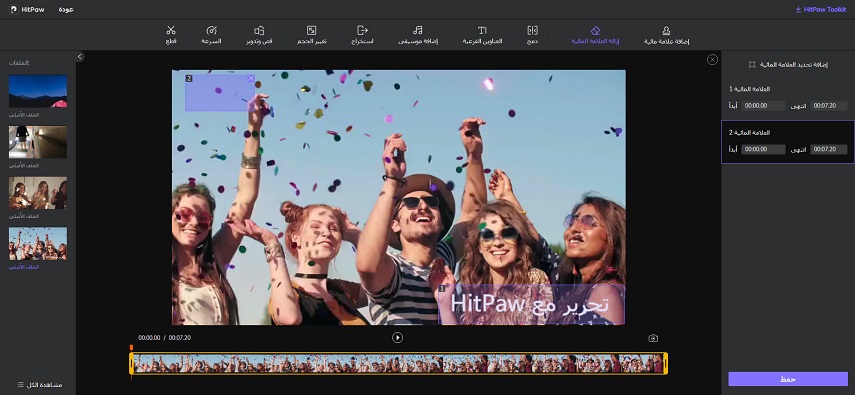Click the Save (حفظ) button
The height and width of the screenshot is (395, 855).
click(x=788, y=379)
